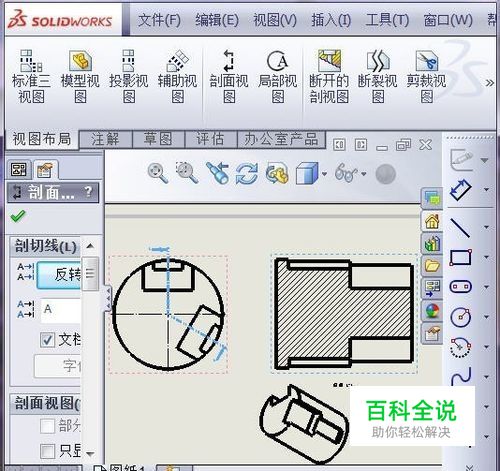Click the green checkmark to confirm section
The height and width of the screenshot is (471, 500).
(x=18, y=216)
